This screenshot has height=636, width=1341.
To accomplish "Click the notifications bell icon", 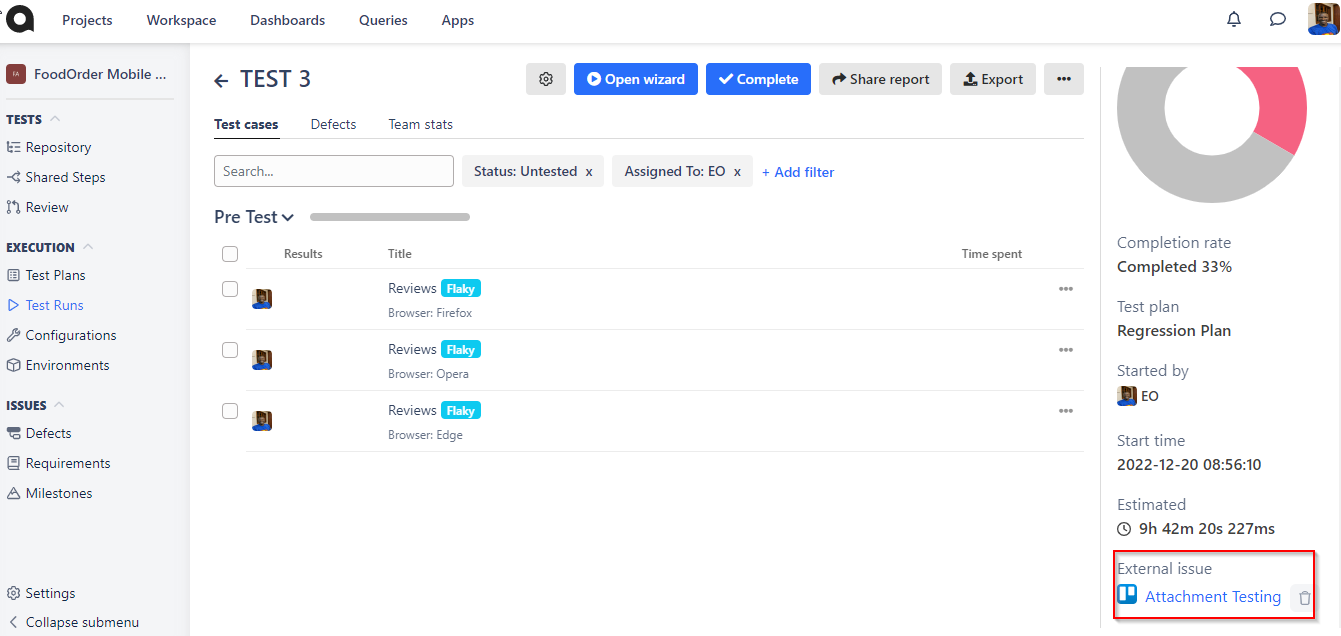I will [1234, 19].
